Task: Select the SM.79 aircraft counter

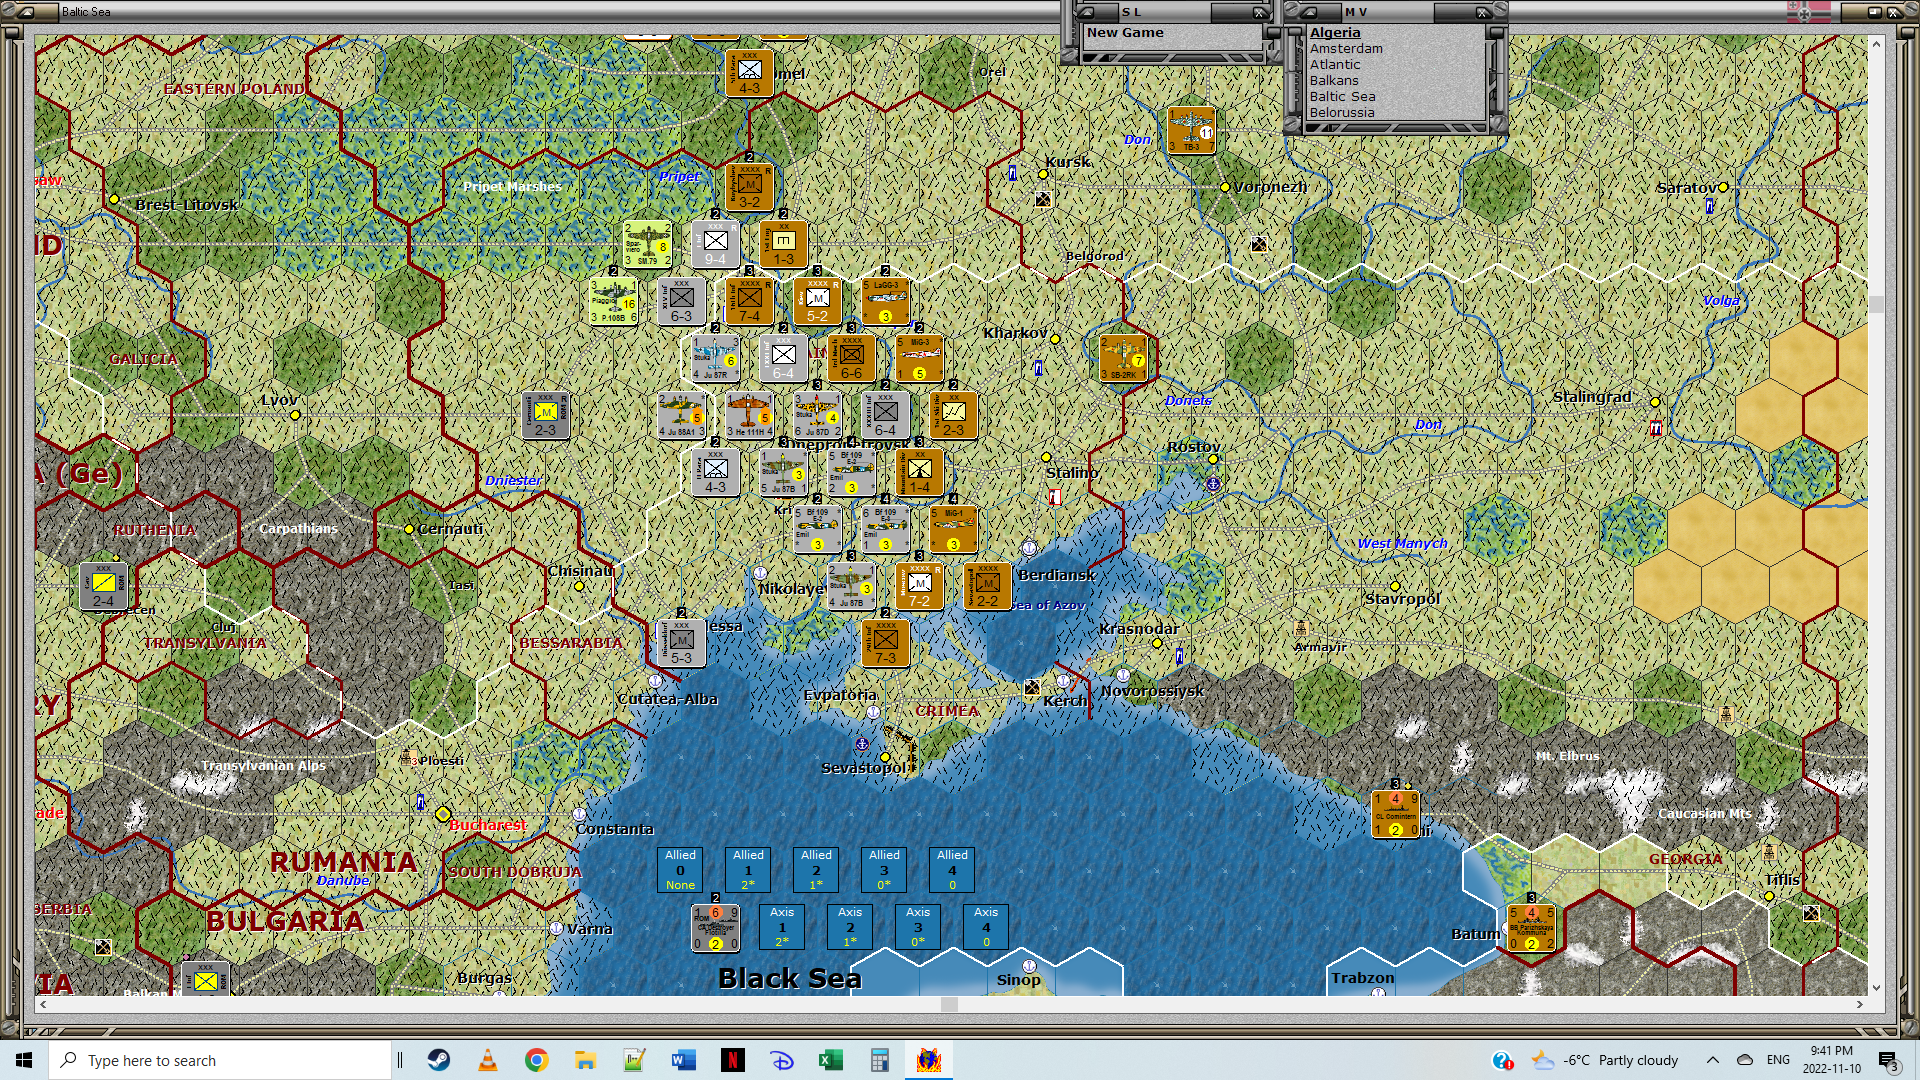Action: [647, 245]
